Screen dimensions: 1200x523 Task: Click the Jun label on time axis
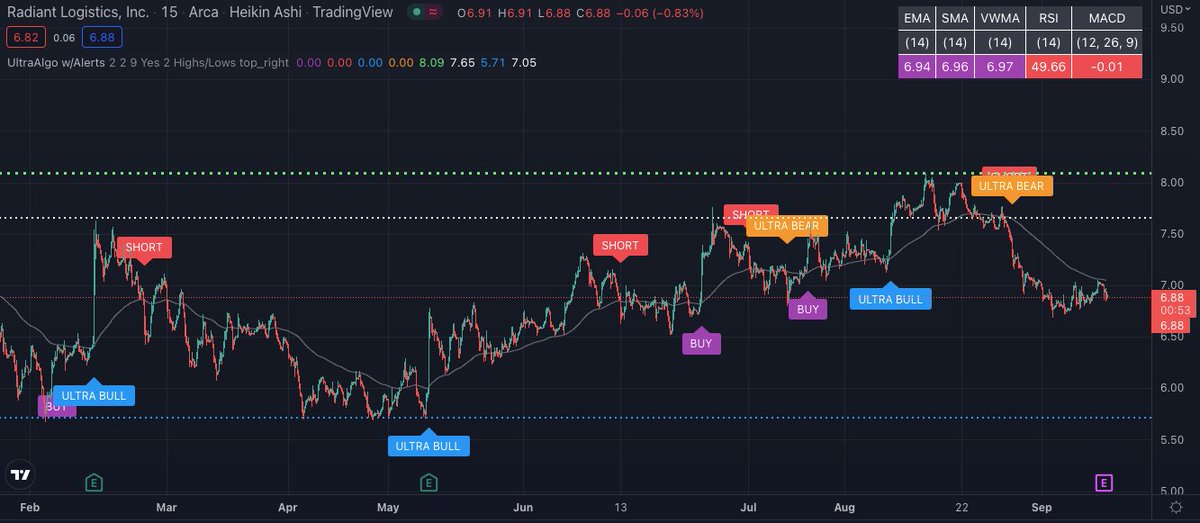coord(523,508)
